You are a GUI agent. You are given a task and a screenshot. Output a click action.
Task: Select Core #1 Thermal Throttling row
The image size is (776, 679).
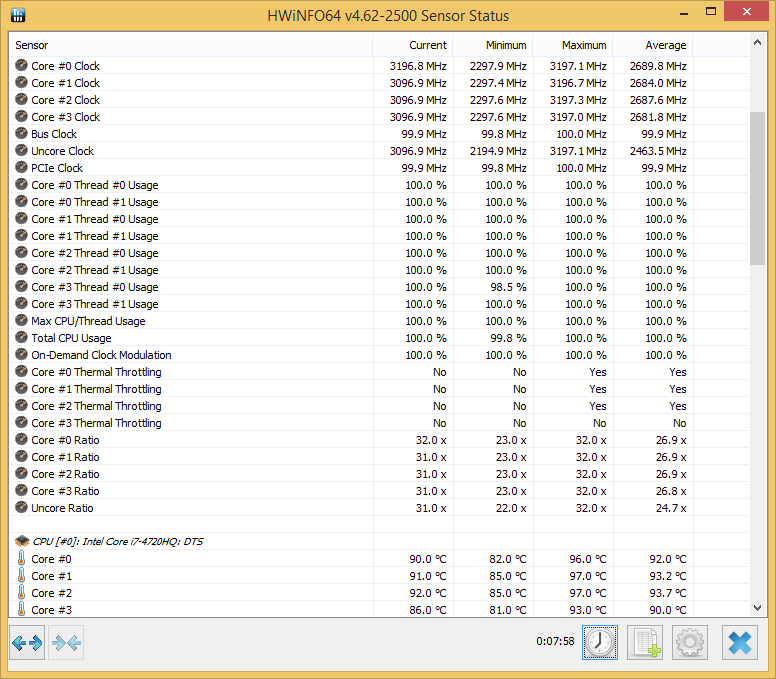tap(379, 389)
